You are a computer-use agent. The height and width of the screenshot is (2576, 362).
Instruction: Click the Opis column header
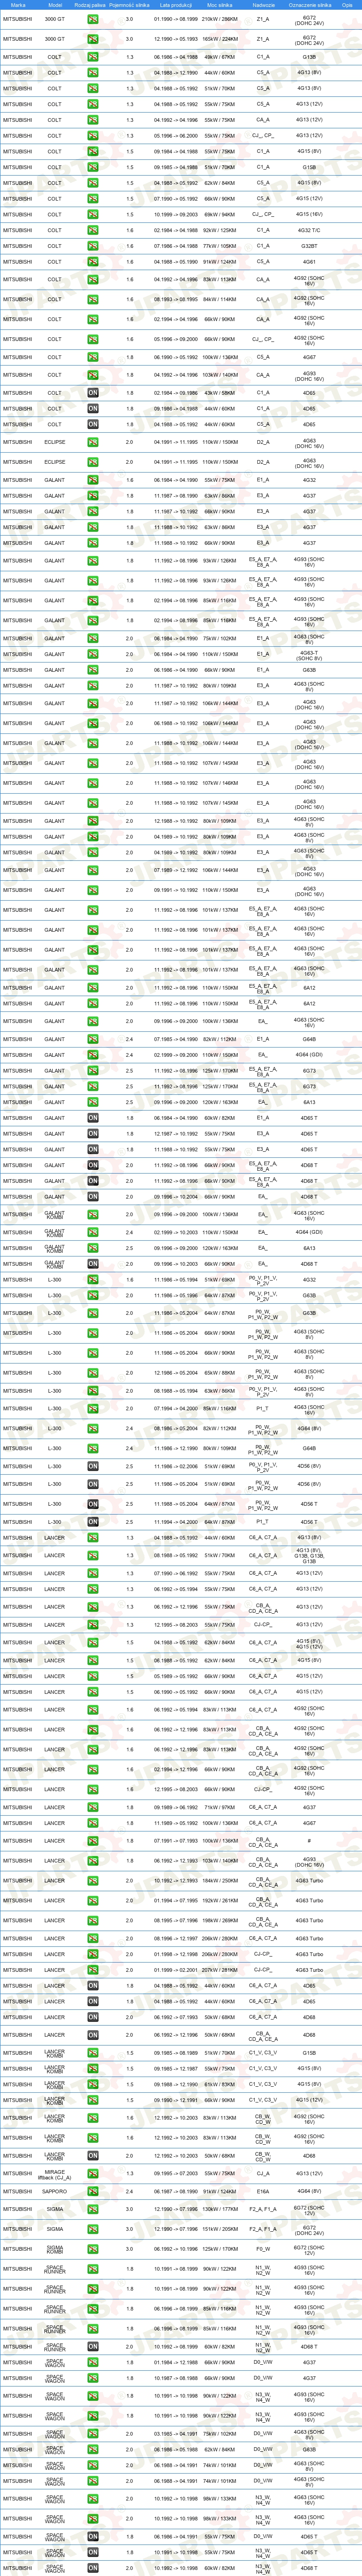pyautogui.click(x=347, y=5)
